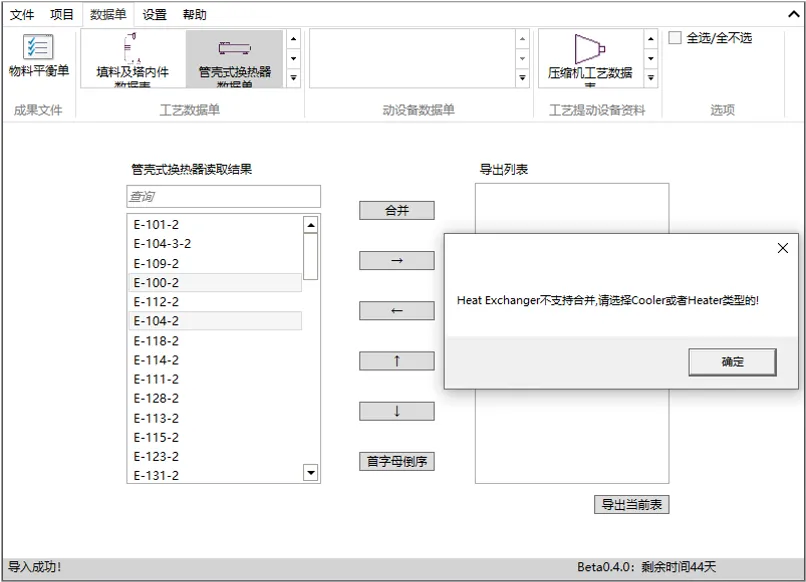
Task: Focus the 查询 search field
Action: [x=224, y=196]
